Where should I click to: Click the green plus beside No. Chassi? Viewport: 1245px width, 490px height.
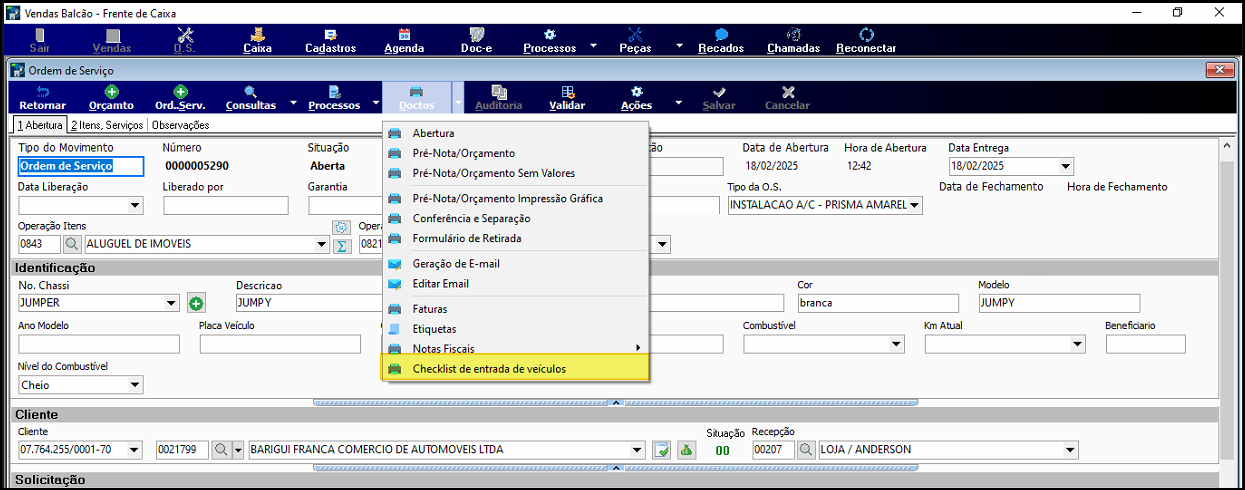click(x=196, y=303)
